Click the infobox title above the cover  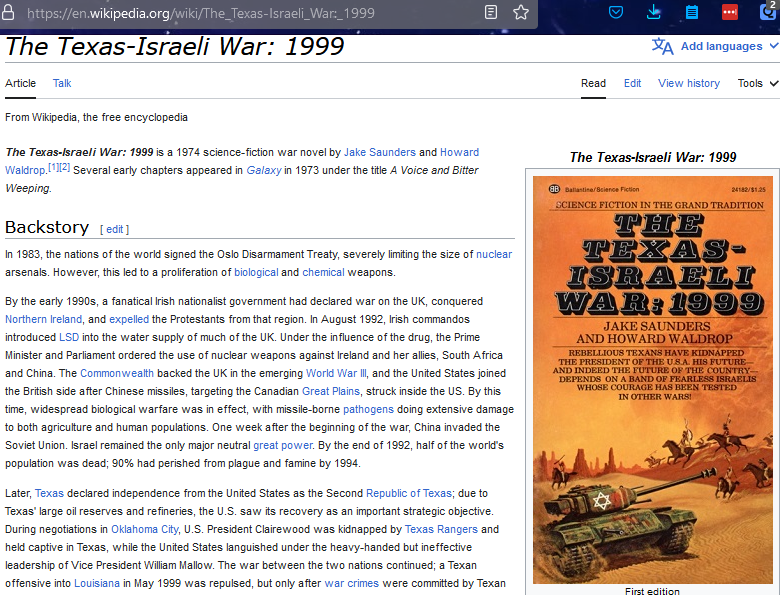(x=653, y=157)
